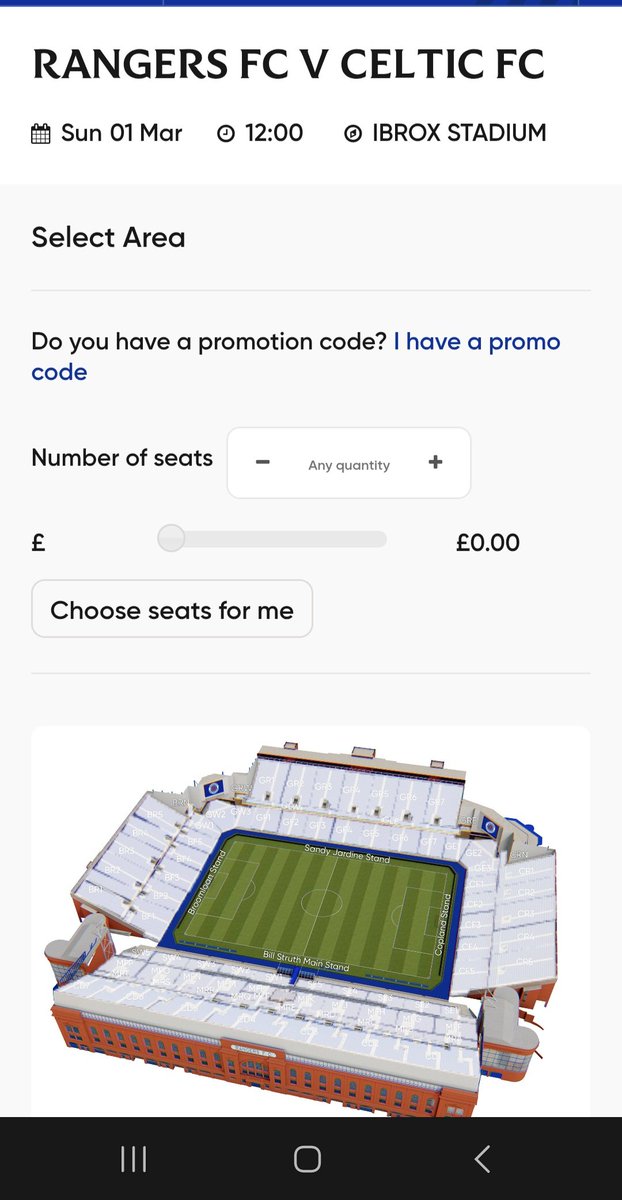Tap the Android home button
The height and width of the screenshot is (1200, 622).
coord(307,1159)
